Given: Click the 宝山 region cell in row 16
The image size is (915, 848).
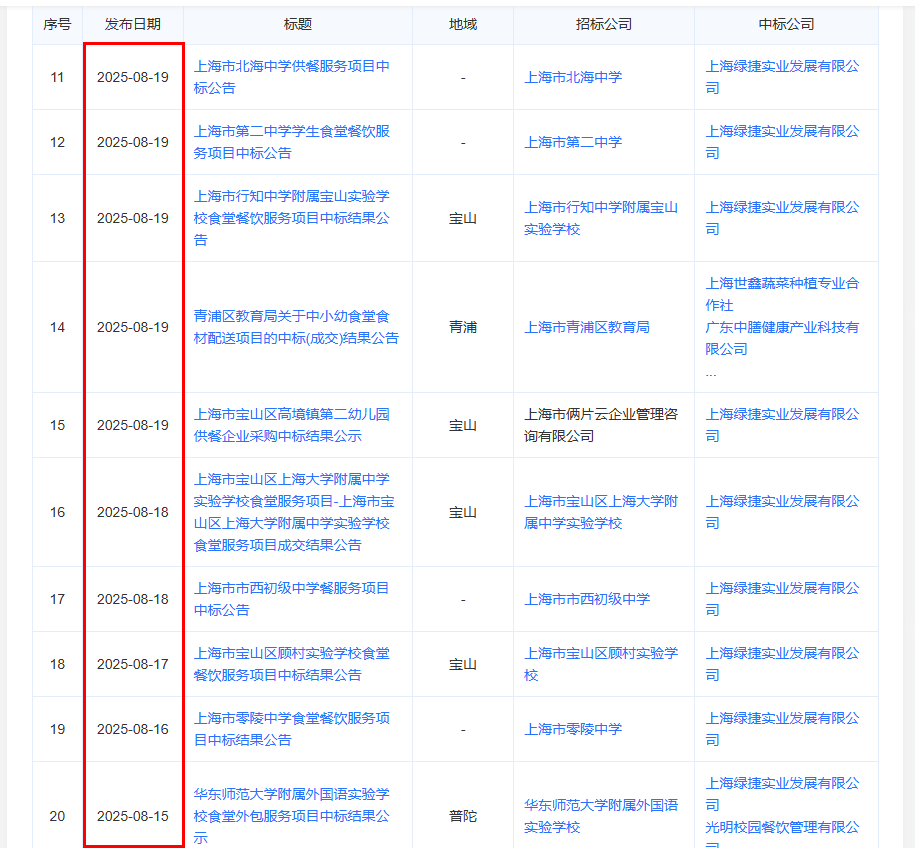Looking at the screenshot, I should click(x=463, y=512).
